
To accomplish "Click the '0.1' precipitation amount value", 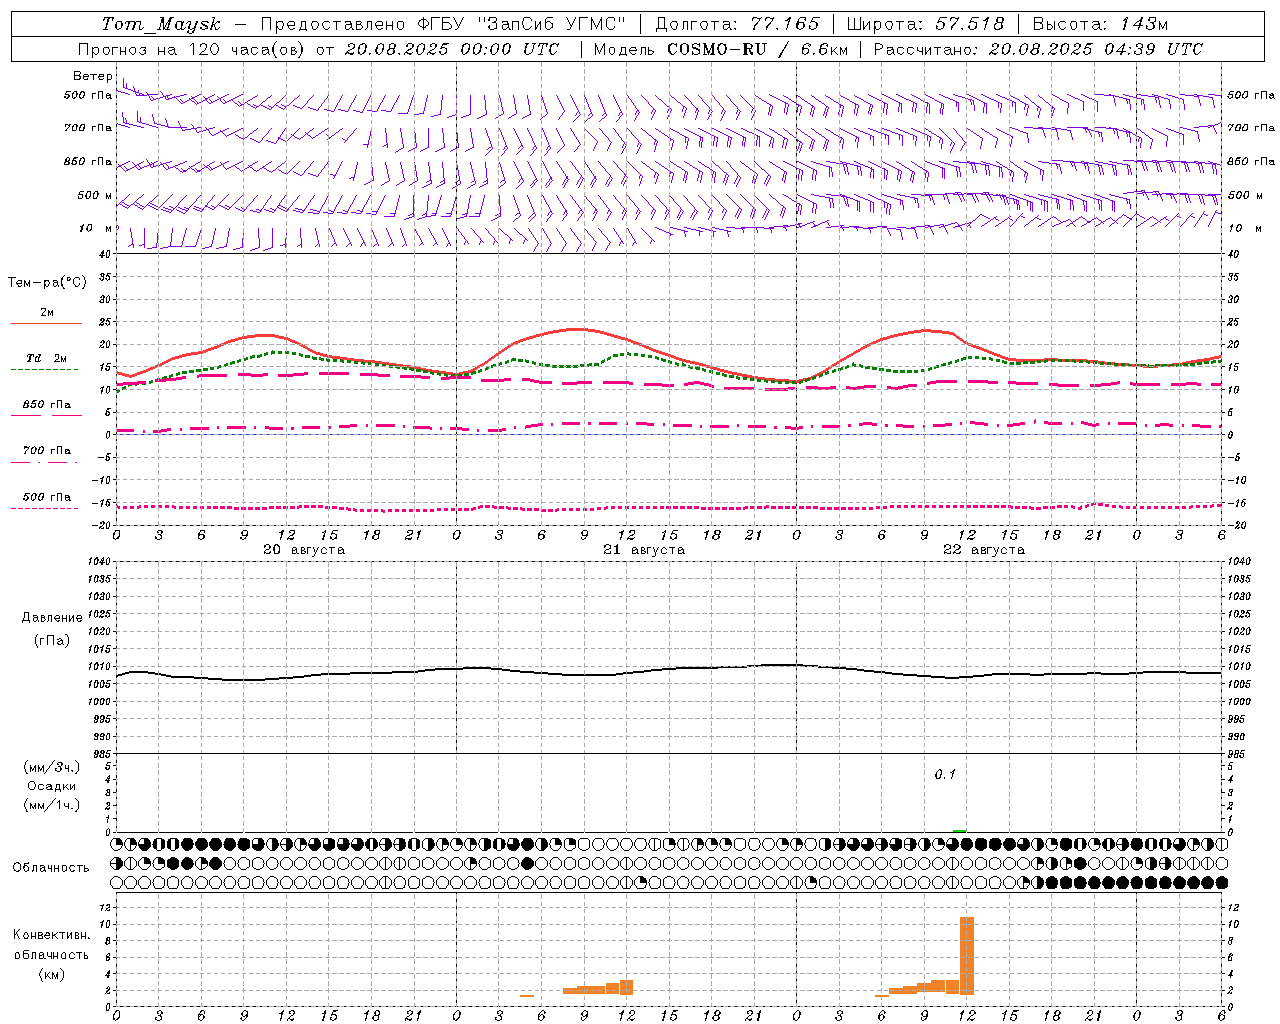I will [x=945, y=774].
